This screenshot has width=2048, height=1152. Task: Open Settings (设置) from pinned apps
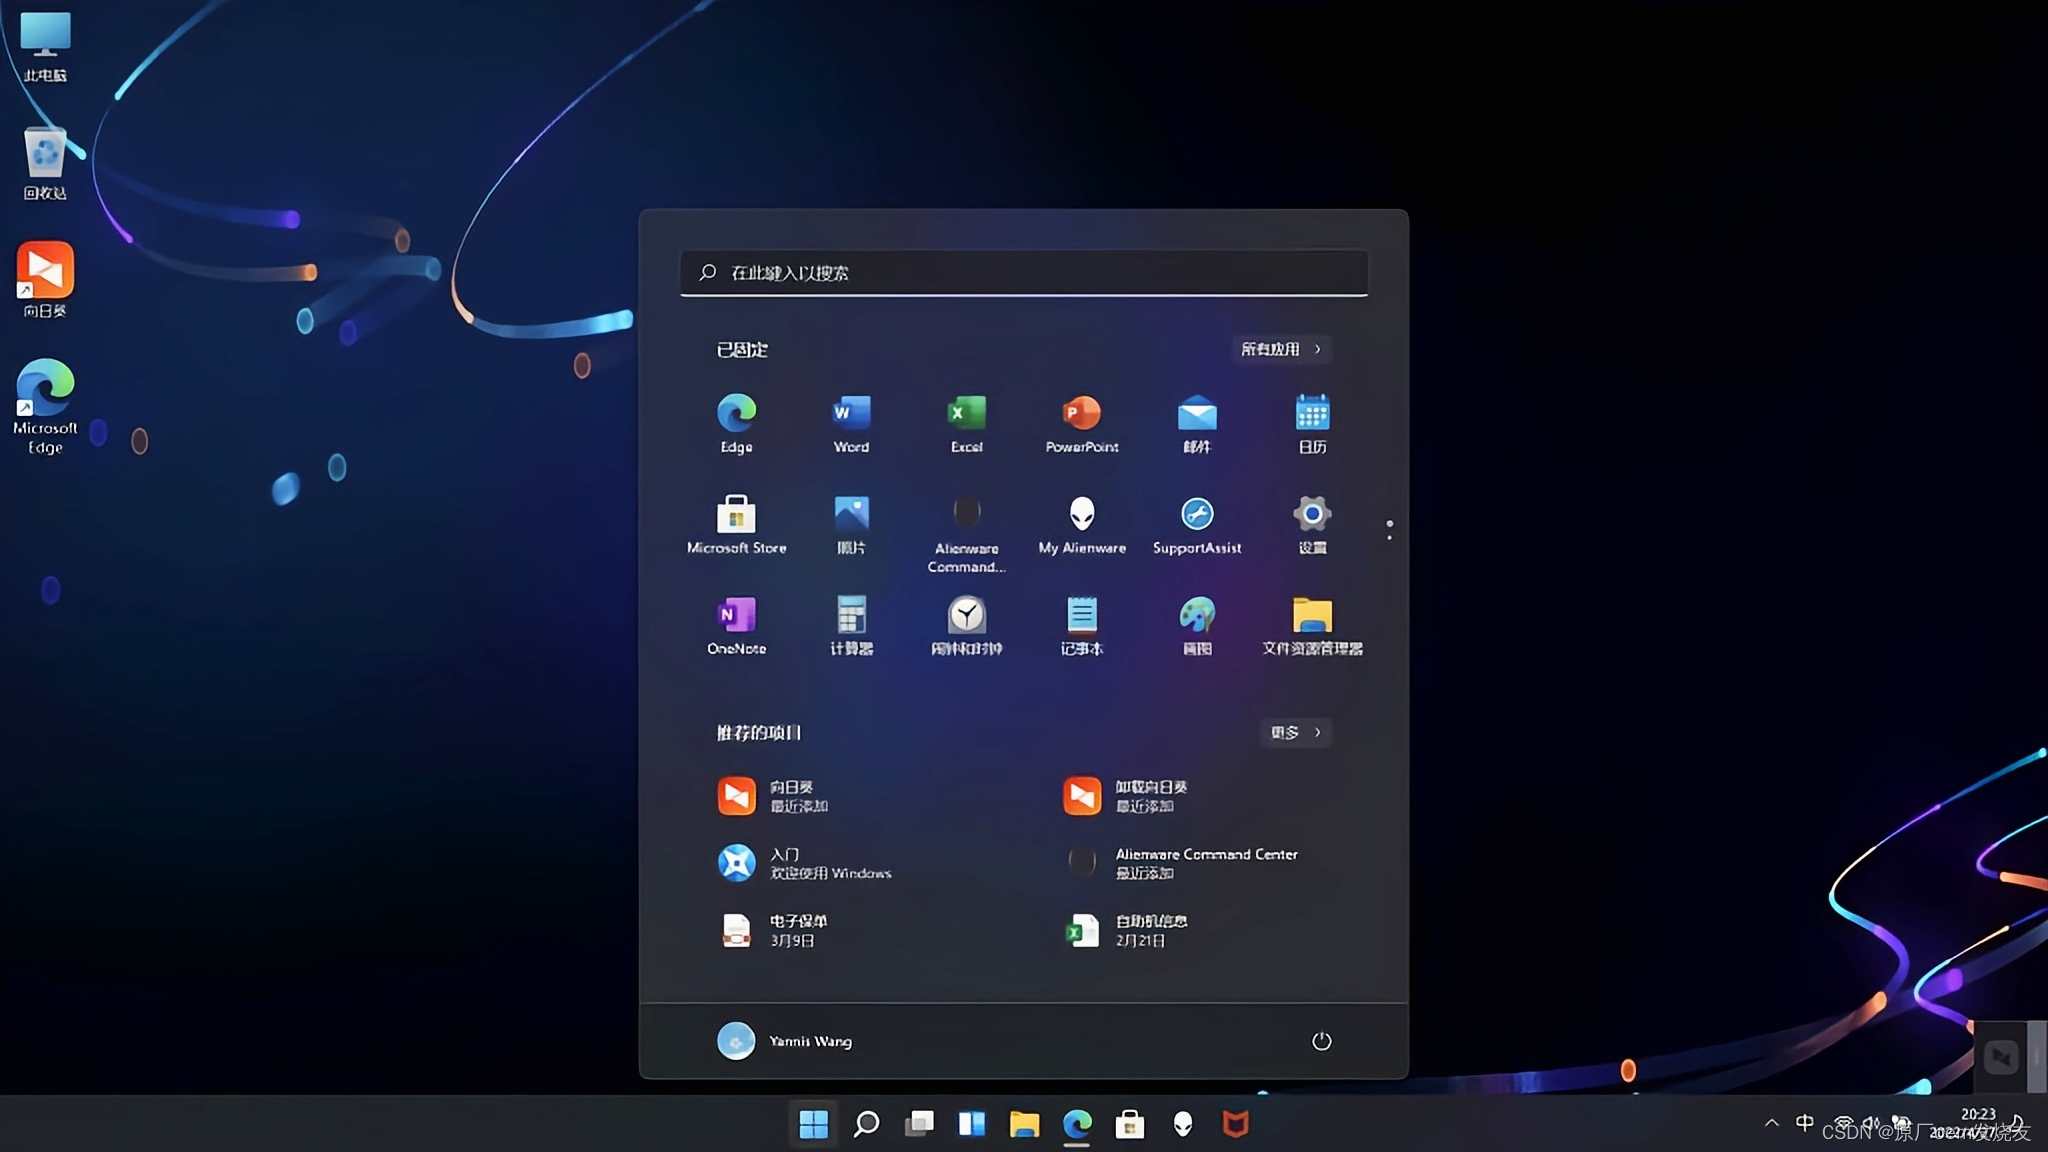point(1312,524)
